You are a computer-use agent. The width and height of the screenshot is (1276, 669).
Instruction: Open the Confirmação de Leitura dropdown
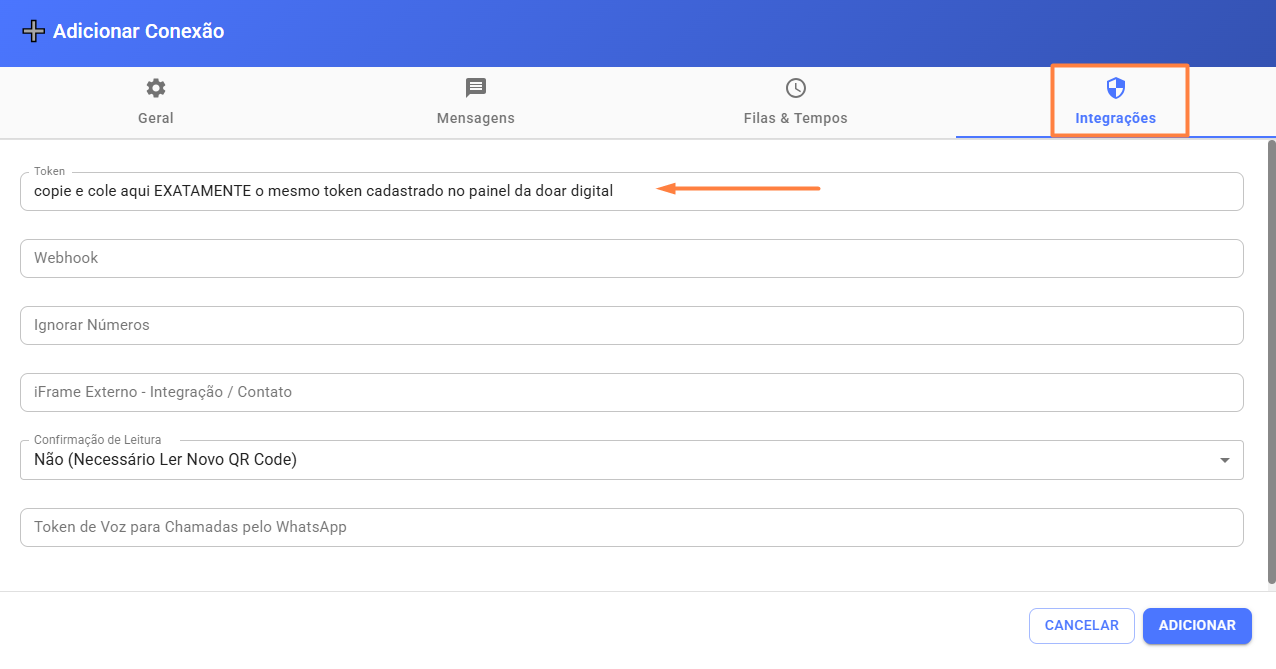[620, 460]
